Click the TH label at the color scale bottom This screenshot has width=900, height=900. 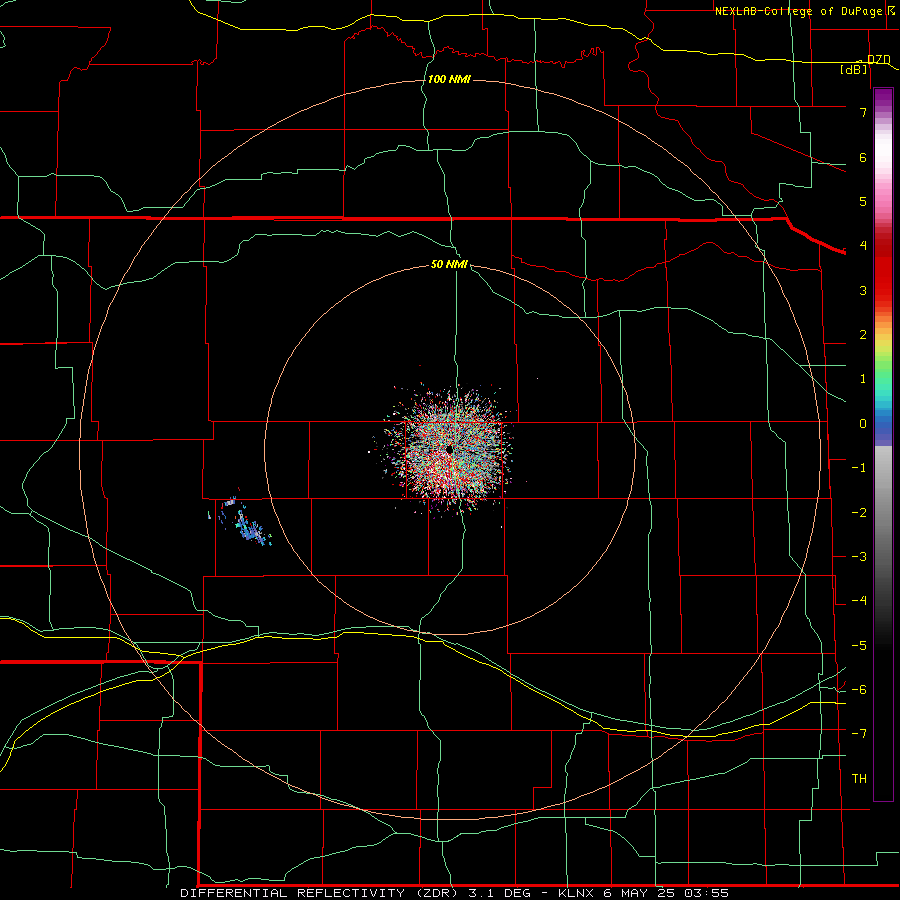tap(859, 778)
